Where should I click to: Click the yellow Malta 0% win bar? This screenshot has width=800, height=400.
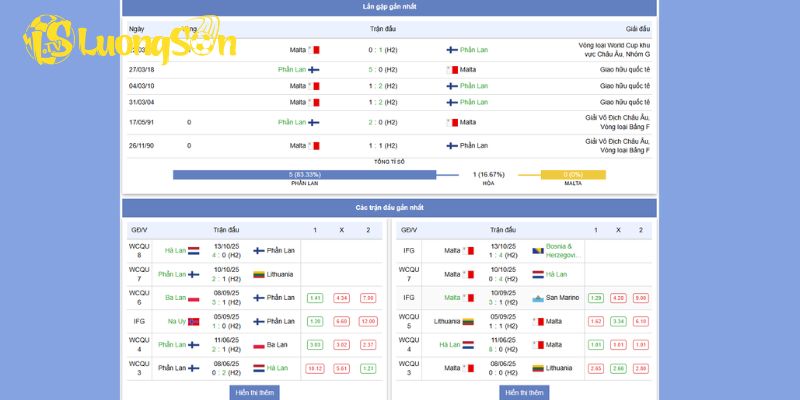tap(573, 174)
